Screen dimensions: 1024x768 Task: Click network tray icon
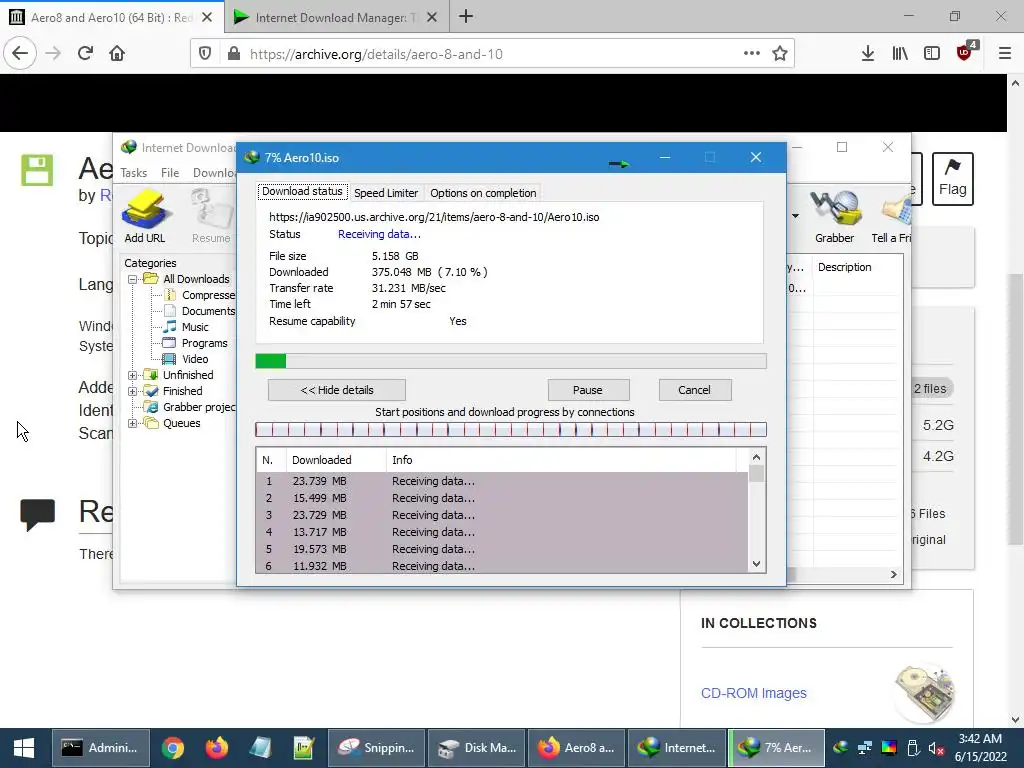tap(865, 747)
